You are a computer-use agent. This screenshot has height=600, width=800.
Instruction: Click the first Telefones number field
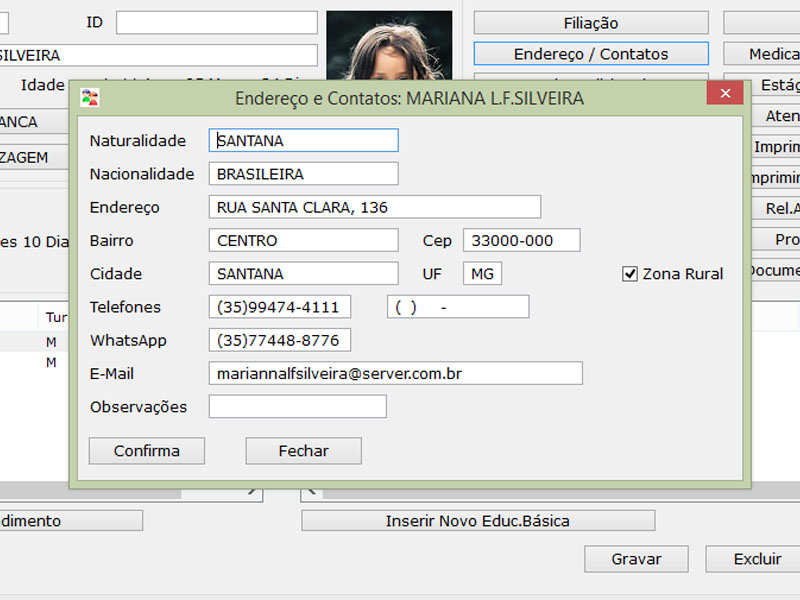point(280,307)
